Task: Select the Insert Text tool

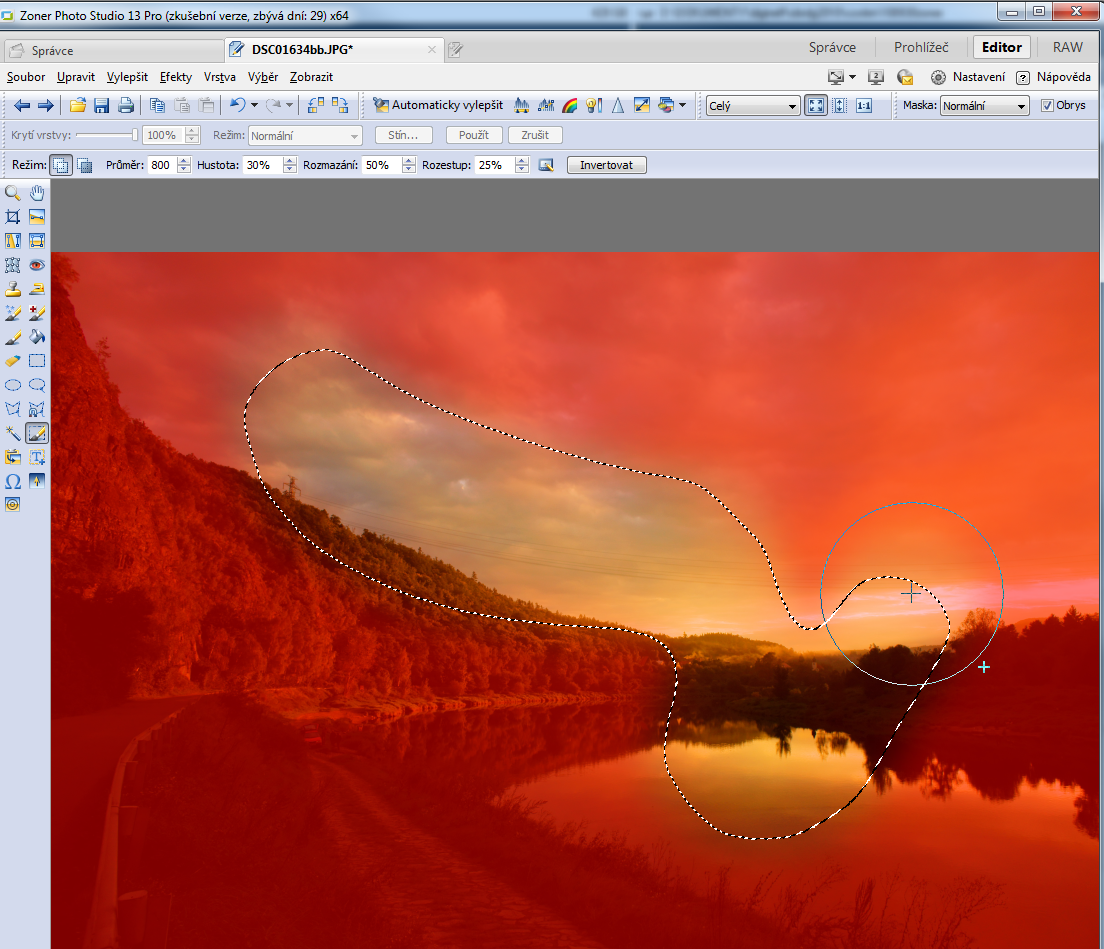Action: coord(37,457)
